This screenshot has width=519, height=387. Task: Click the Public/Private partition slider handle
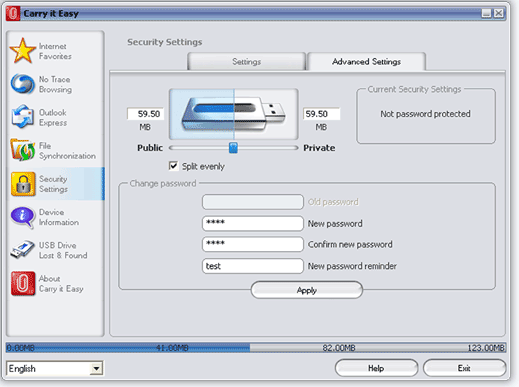click(233, 148)
